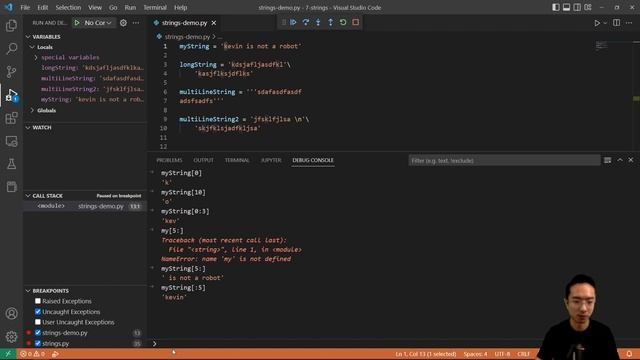Click Spaces: 4 indentation in status bar

pos(476,354)
